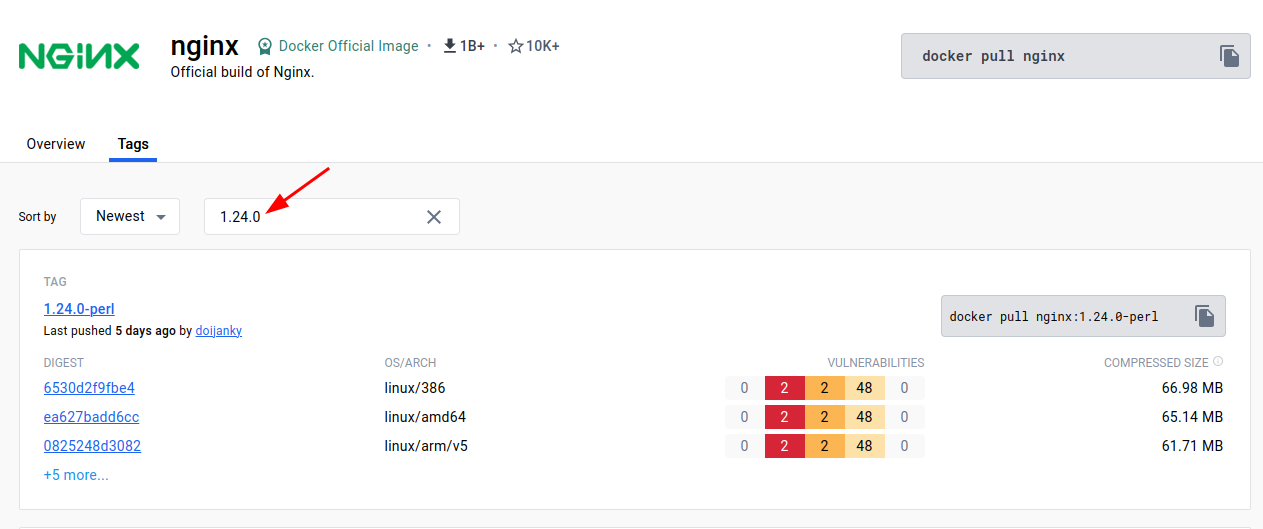1263x529 pixels.
Task: Click the red 2 cell for linux/arm/v5
Action: pos(785,446)
